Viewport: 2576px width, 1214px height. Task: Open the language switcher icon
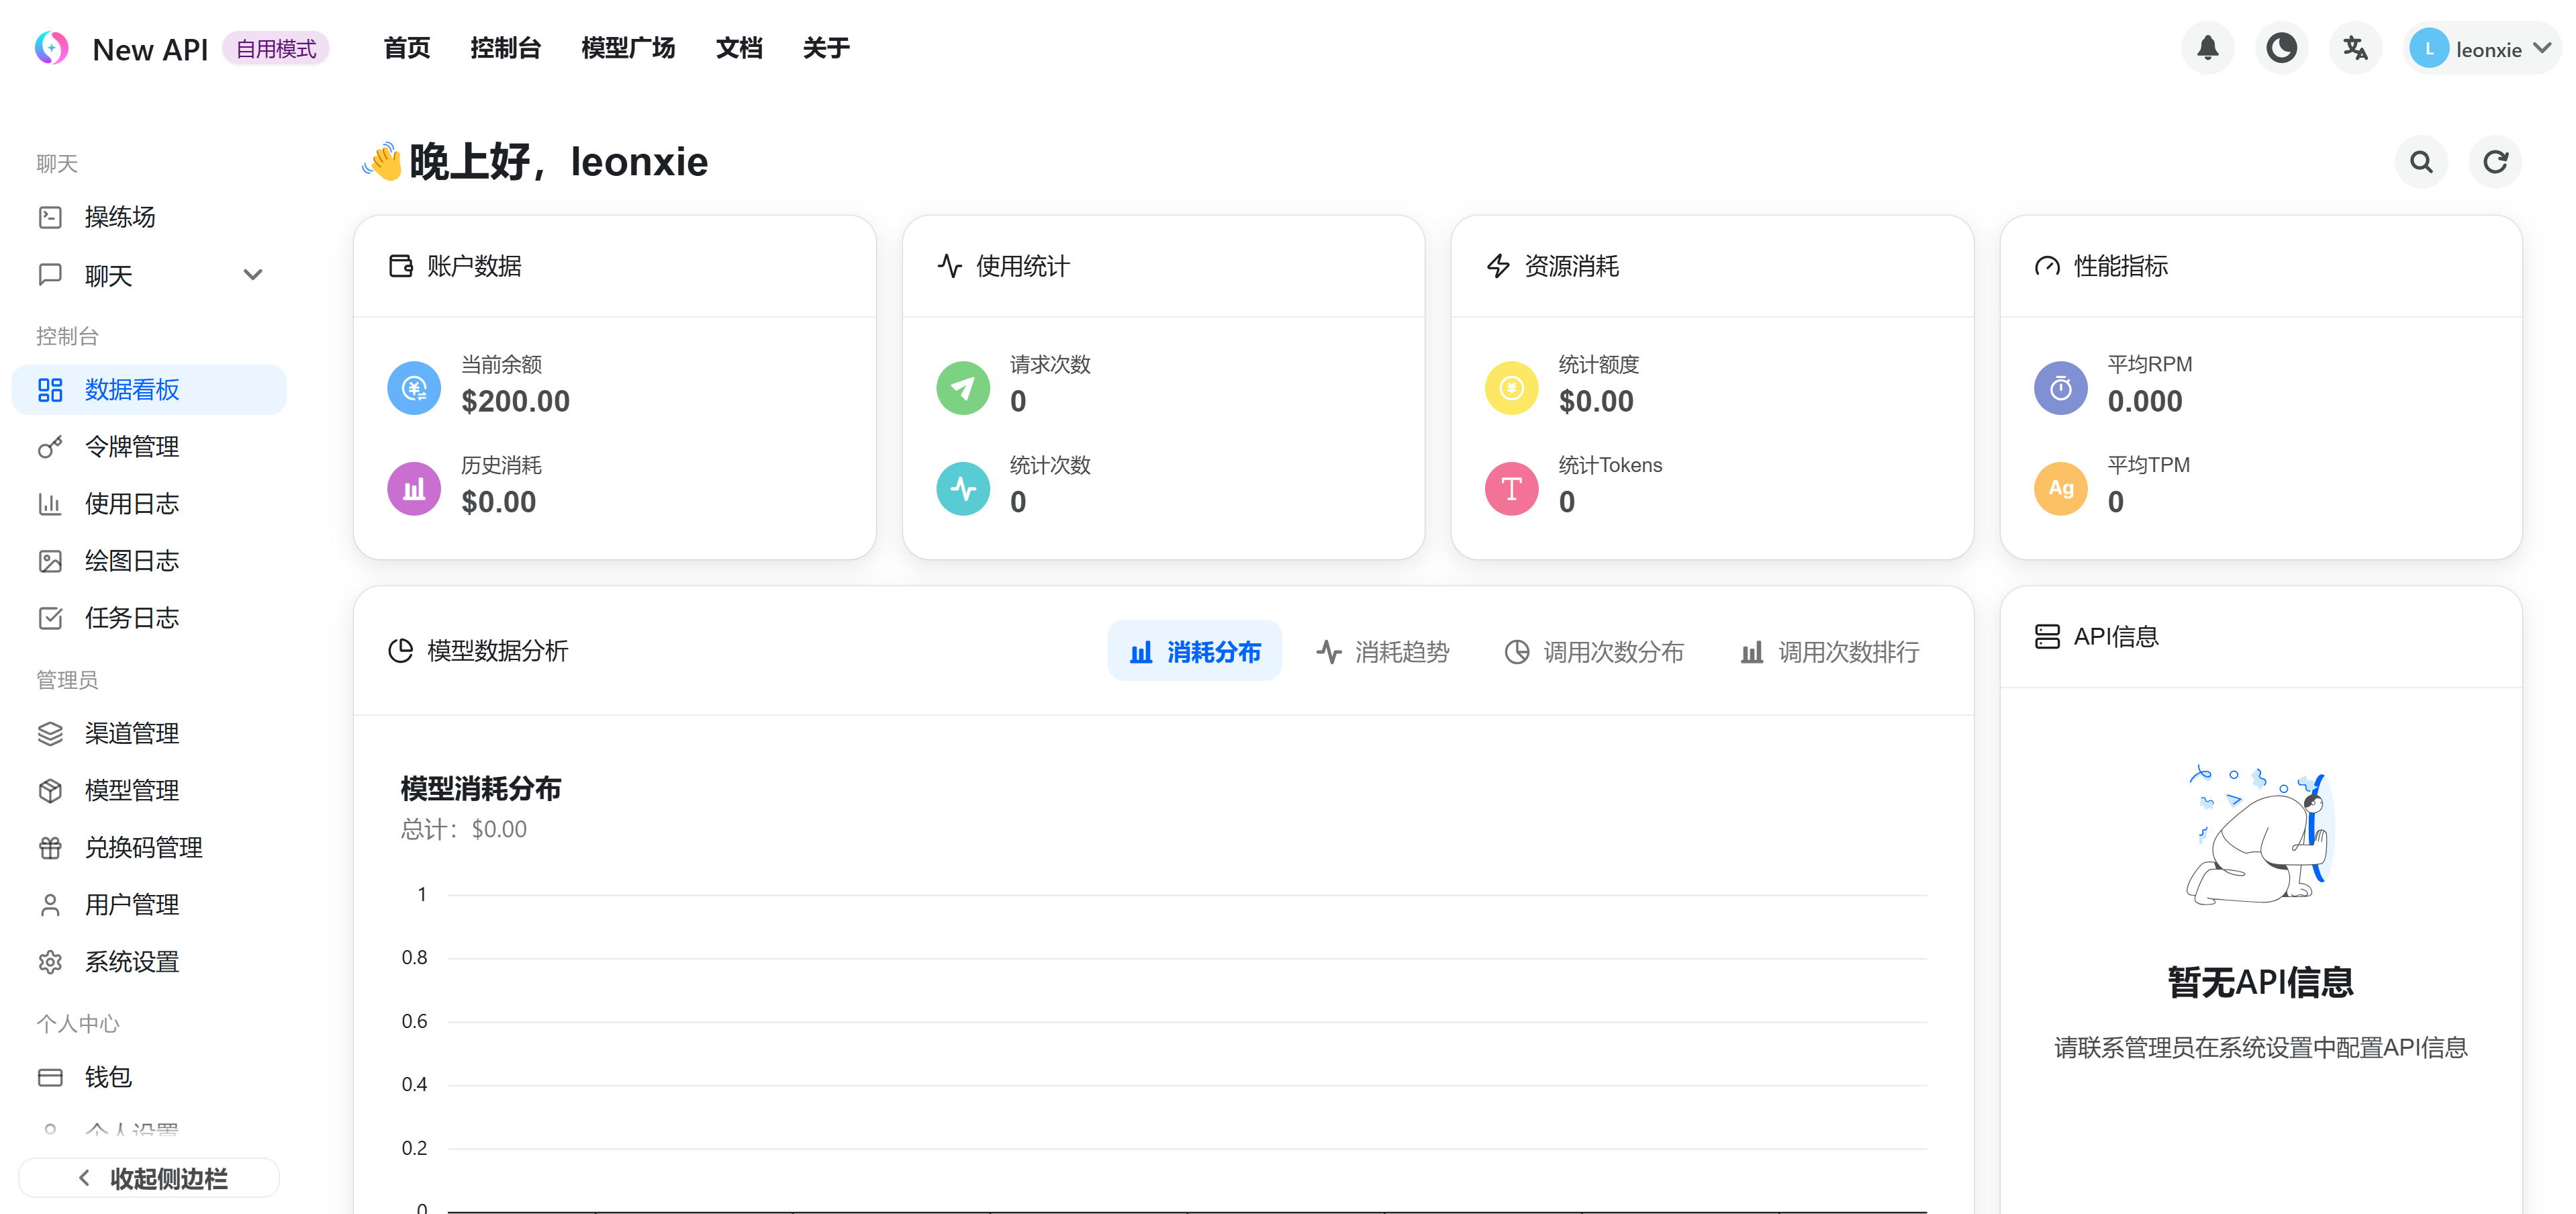pos(2355,48)
